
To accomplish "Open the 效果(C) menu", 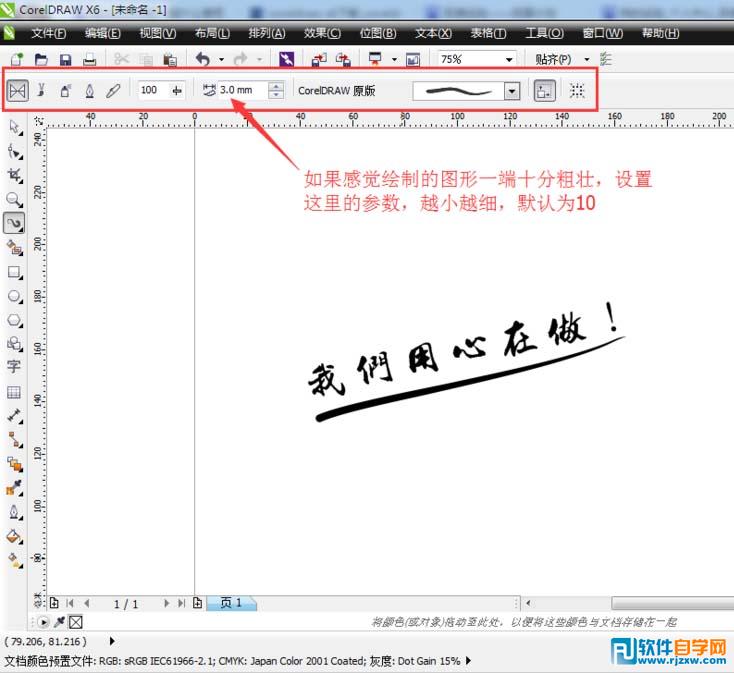I will click(x=322, y=33).
